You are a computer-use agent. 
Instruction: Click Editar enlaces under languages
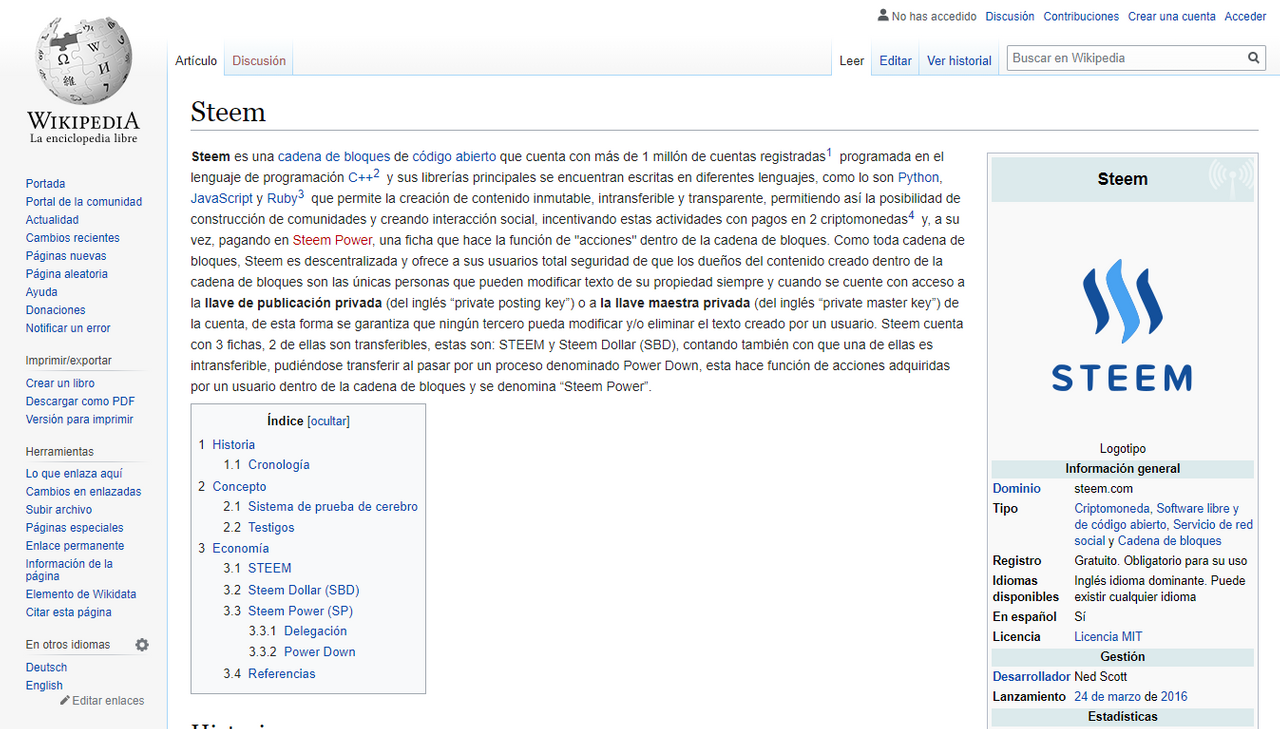click(x=108, y=700)
